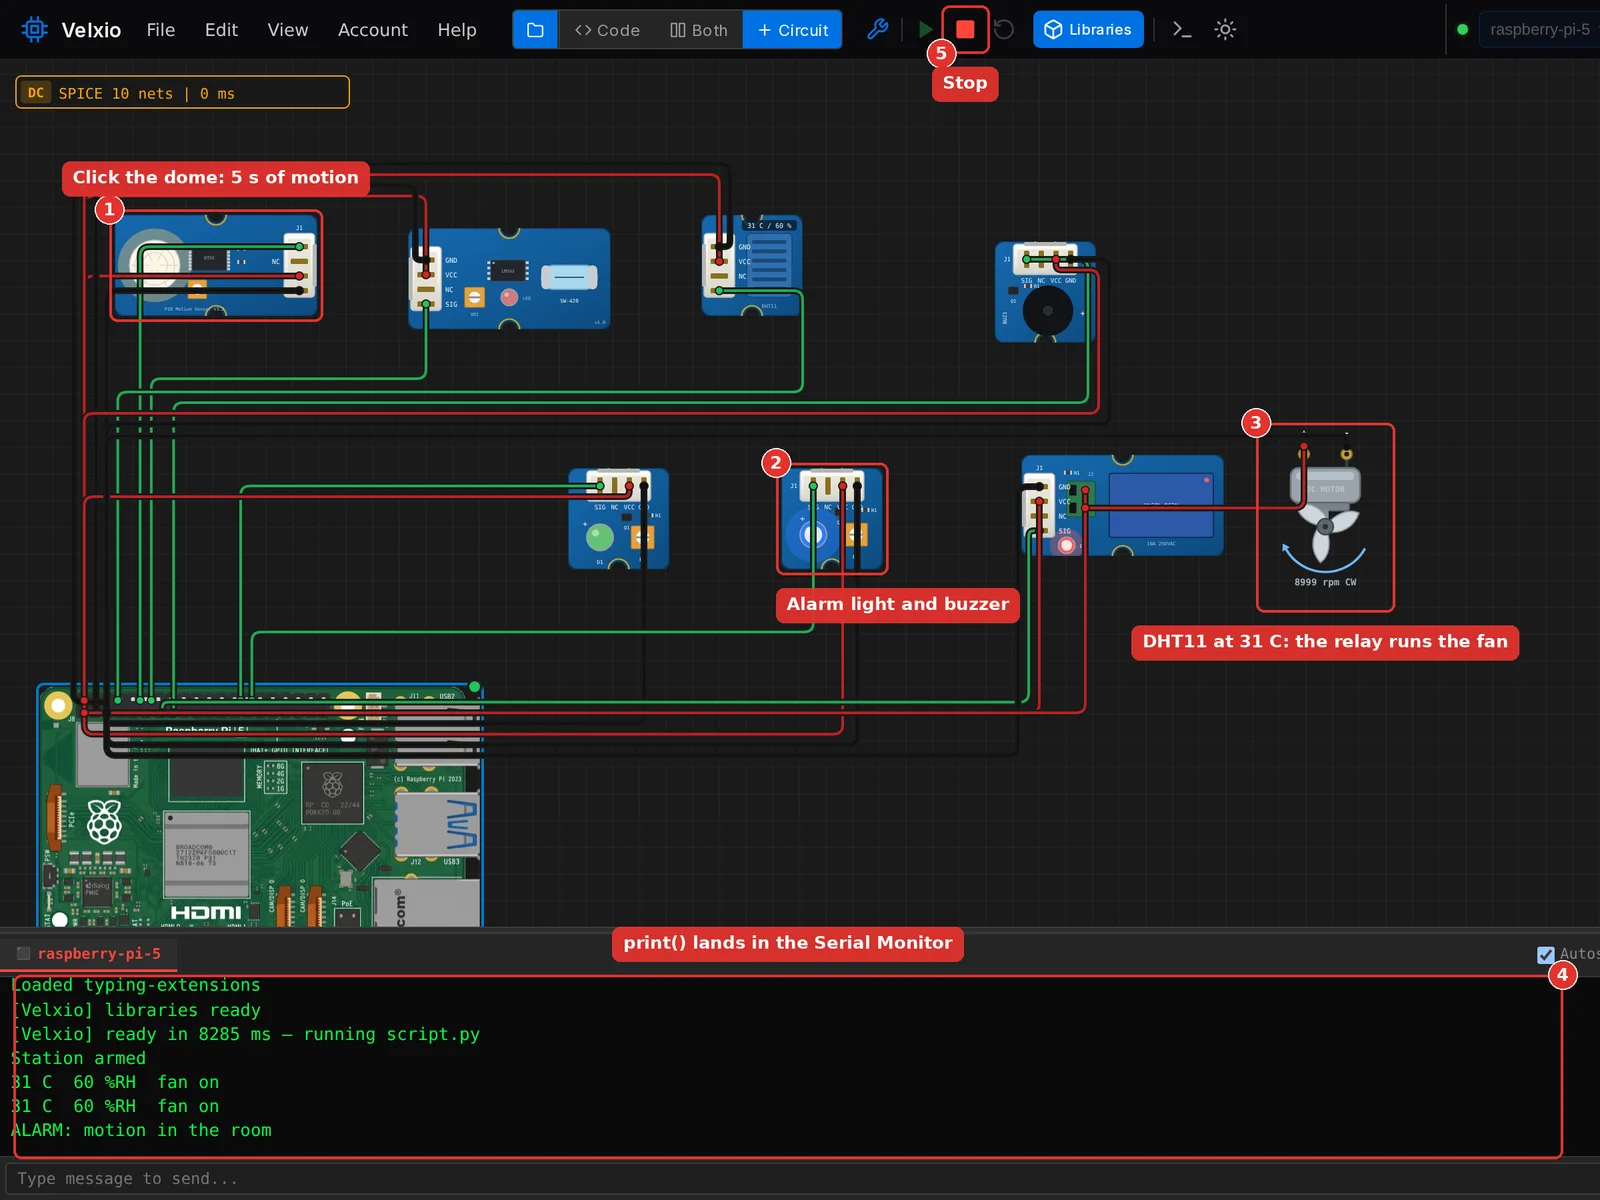Open the Help menu

[457, 30]
